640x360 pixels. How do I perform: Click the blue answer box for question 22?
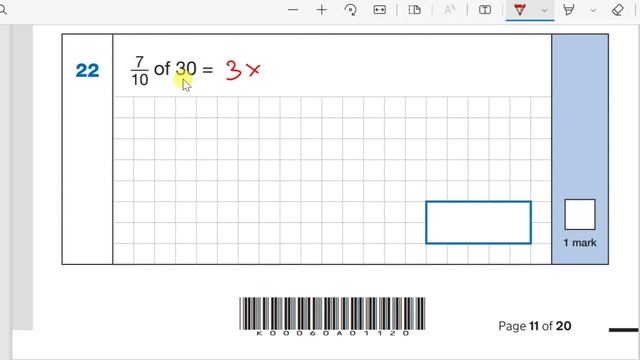478,222
